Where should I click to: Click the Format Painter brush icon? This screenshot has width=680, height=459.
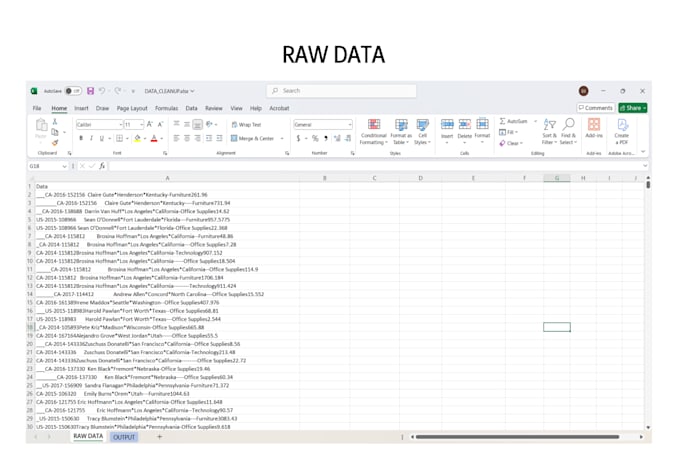(x=55, y=142)
